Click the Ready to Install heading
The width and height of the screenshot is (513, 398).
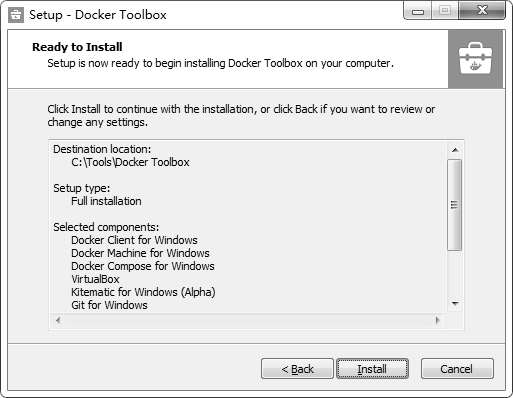point(77,47)
